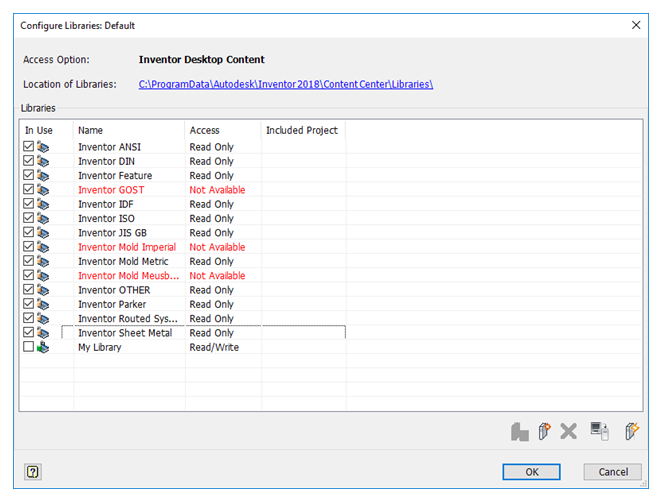661x499 pixels.
Task: Enable In Use checkbox for My Library
Action: (x=28, y=347)
